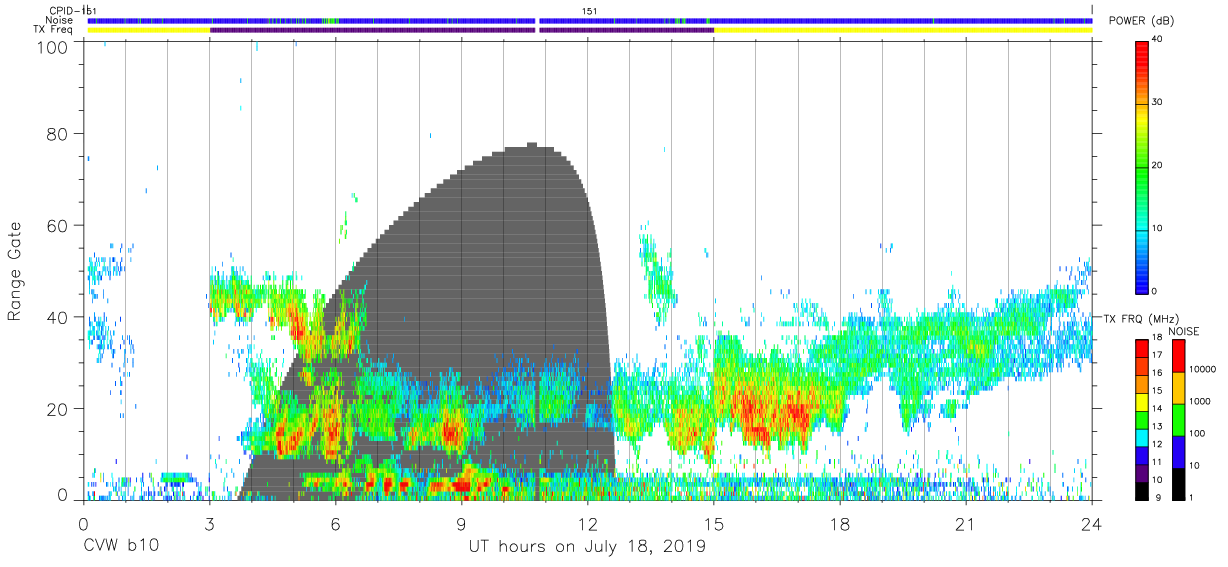Viewport: 1228px width, 567px height.
Task: Click the x-axis title with July 18, 2019
Action: pyautogui.click(x=587, y=547)
